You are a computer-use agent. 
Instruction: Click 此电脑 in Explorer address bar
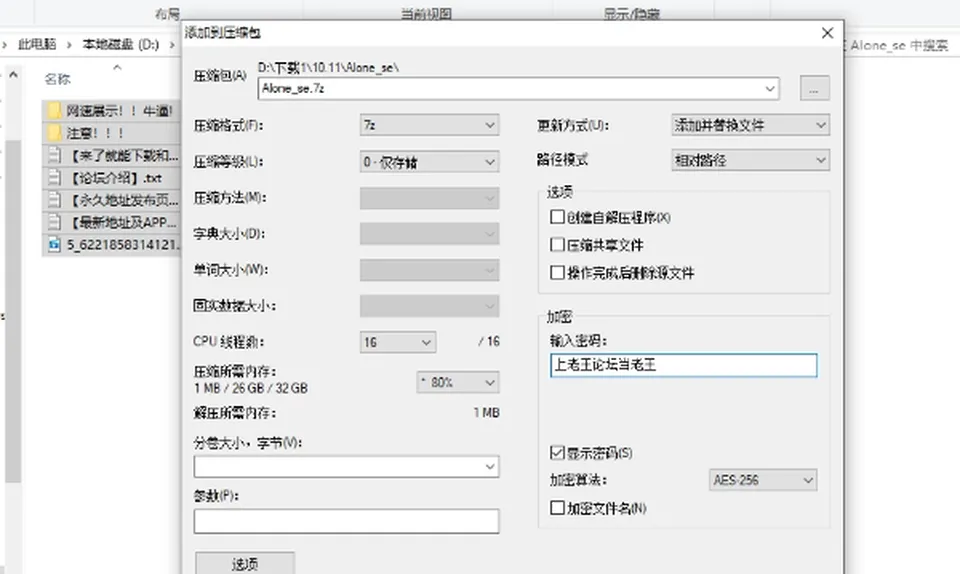[x=37, y=44]
